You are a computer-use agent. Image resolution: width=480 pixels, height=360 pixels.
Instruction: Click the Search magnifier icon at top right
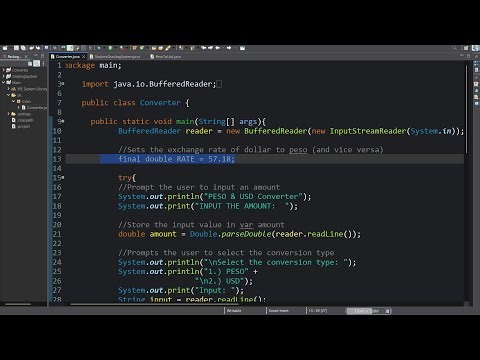[x=455, y=48]
